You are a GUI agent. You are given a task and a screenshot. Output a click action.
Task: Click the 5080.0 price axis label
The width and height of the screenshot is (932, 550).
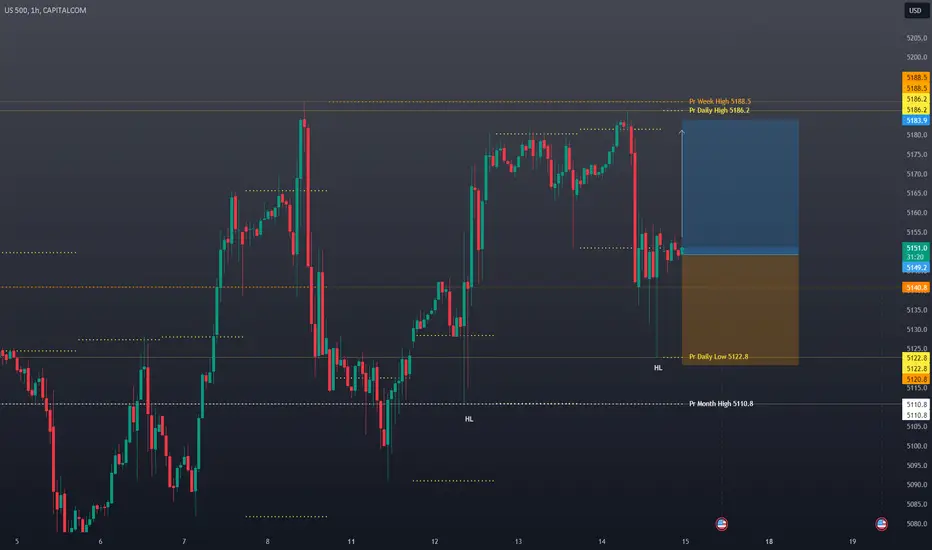[917, 524]
